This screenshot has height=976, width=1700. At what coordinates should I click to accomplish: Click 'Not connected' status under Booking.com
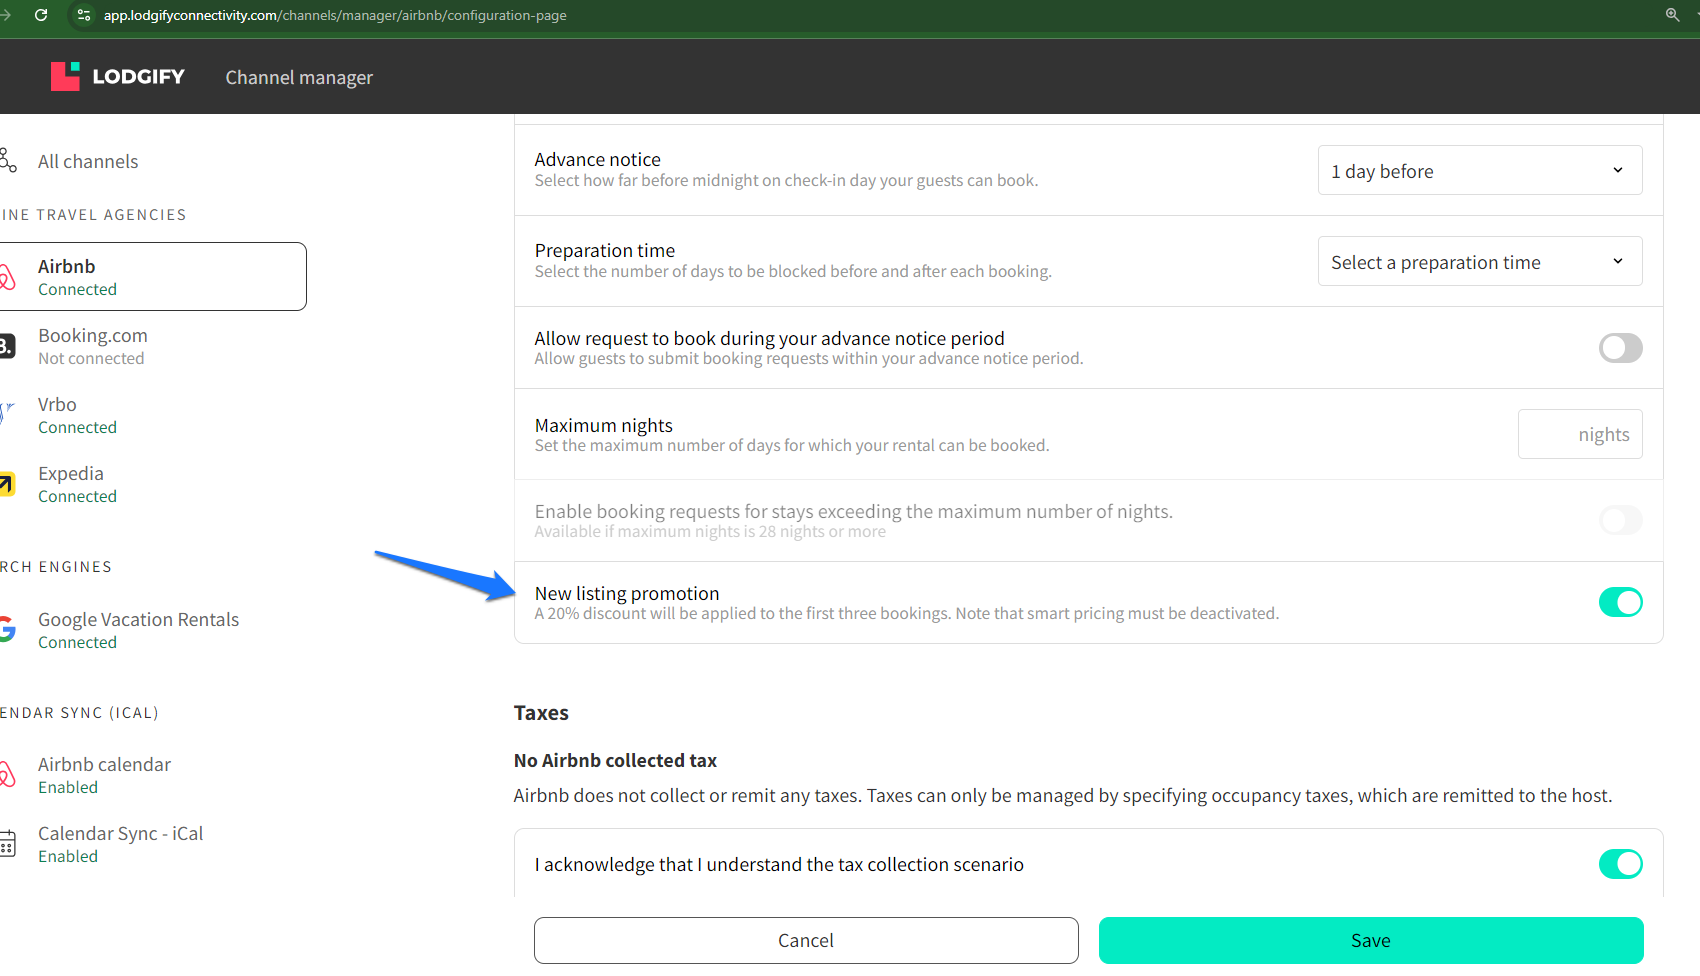[x=91, y=358]
